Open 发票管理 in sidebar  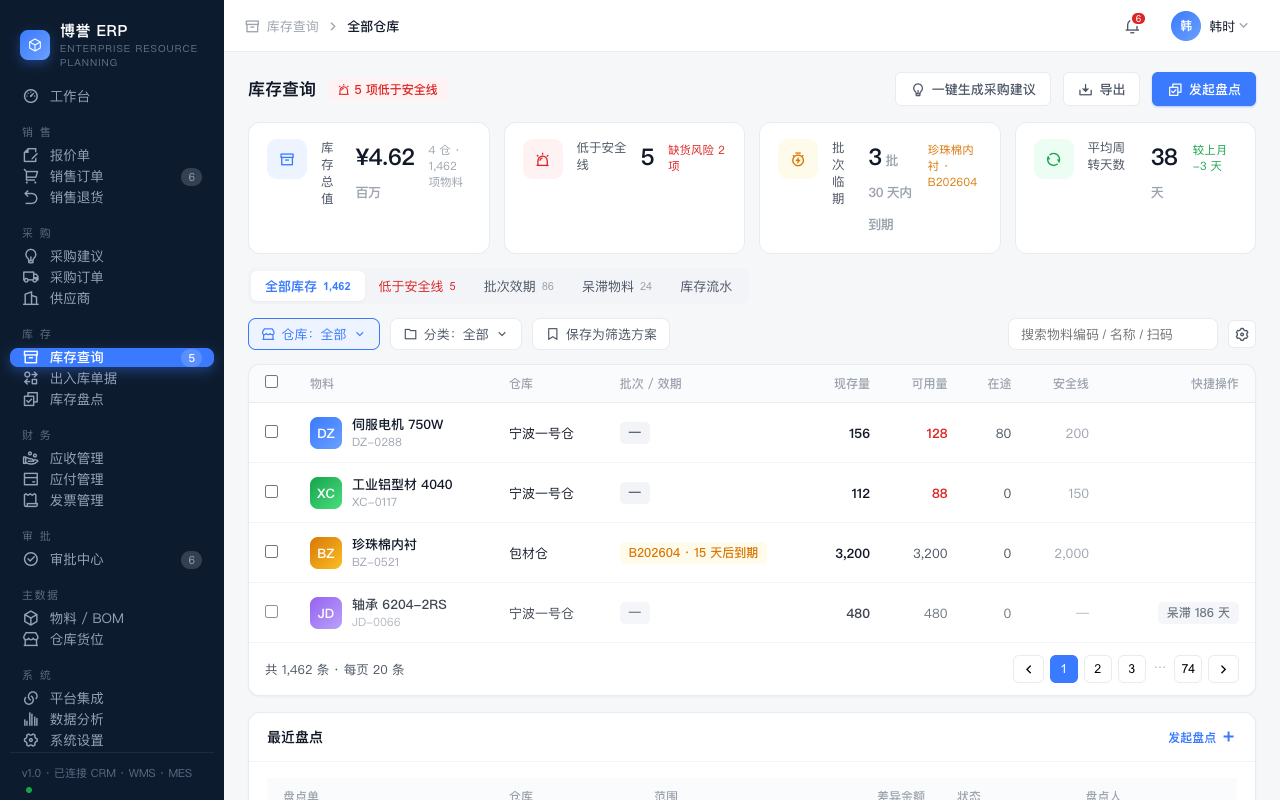(x=112, y=500)
